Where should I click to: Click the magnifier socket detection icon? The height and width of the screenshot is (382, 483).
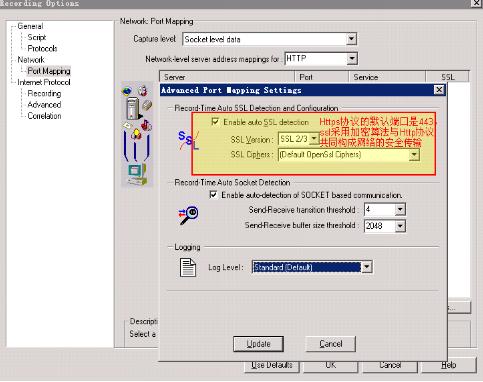click(188, 215)
